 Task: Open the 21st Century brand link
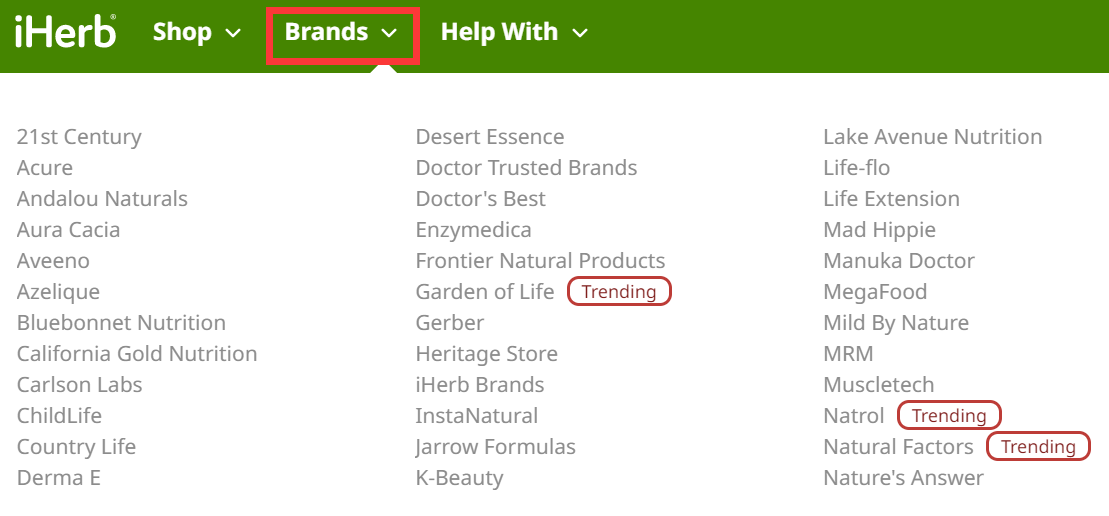pos(79,137)
